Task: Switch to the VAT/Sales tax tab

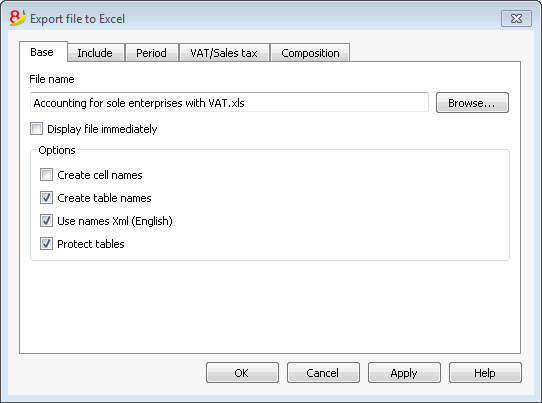Action: (x=224, y=53)
